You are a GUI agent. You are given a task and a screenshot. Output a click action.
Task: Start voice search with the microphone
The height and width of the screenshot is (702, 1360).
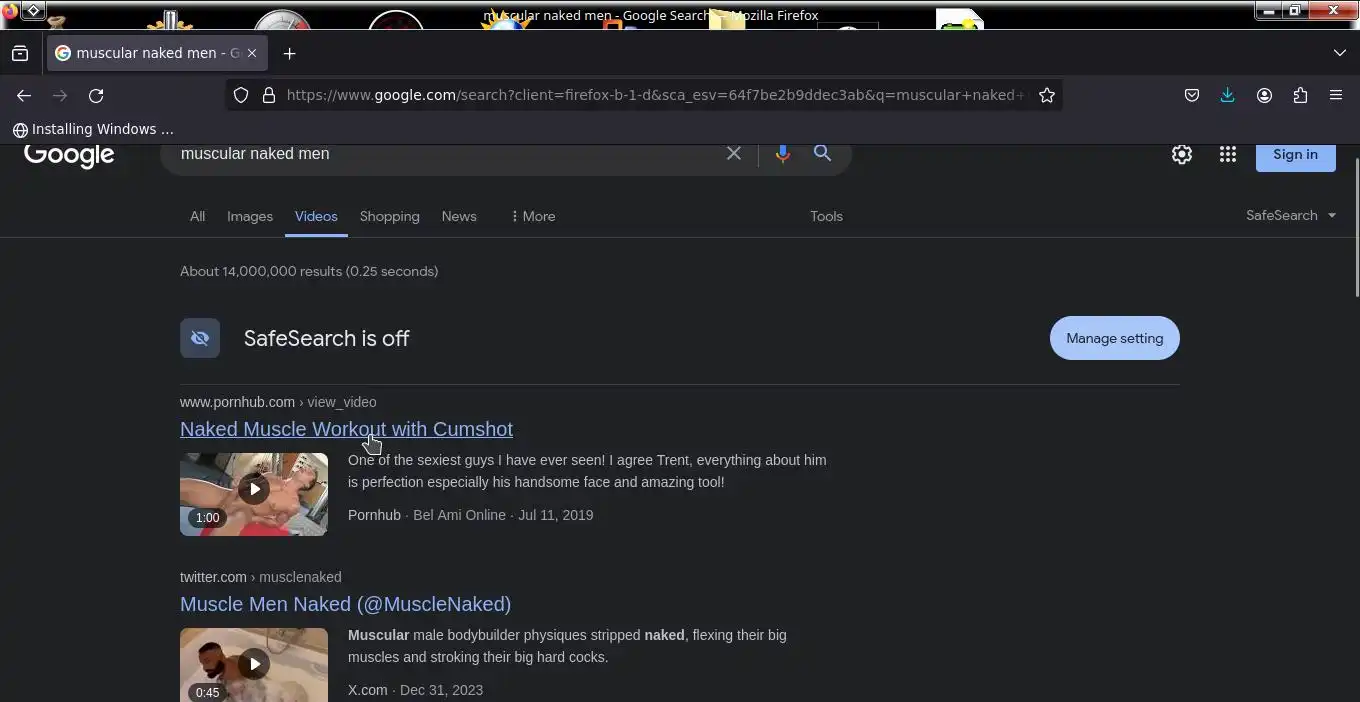point(783,153)
